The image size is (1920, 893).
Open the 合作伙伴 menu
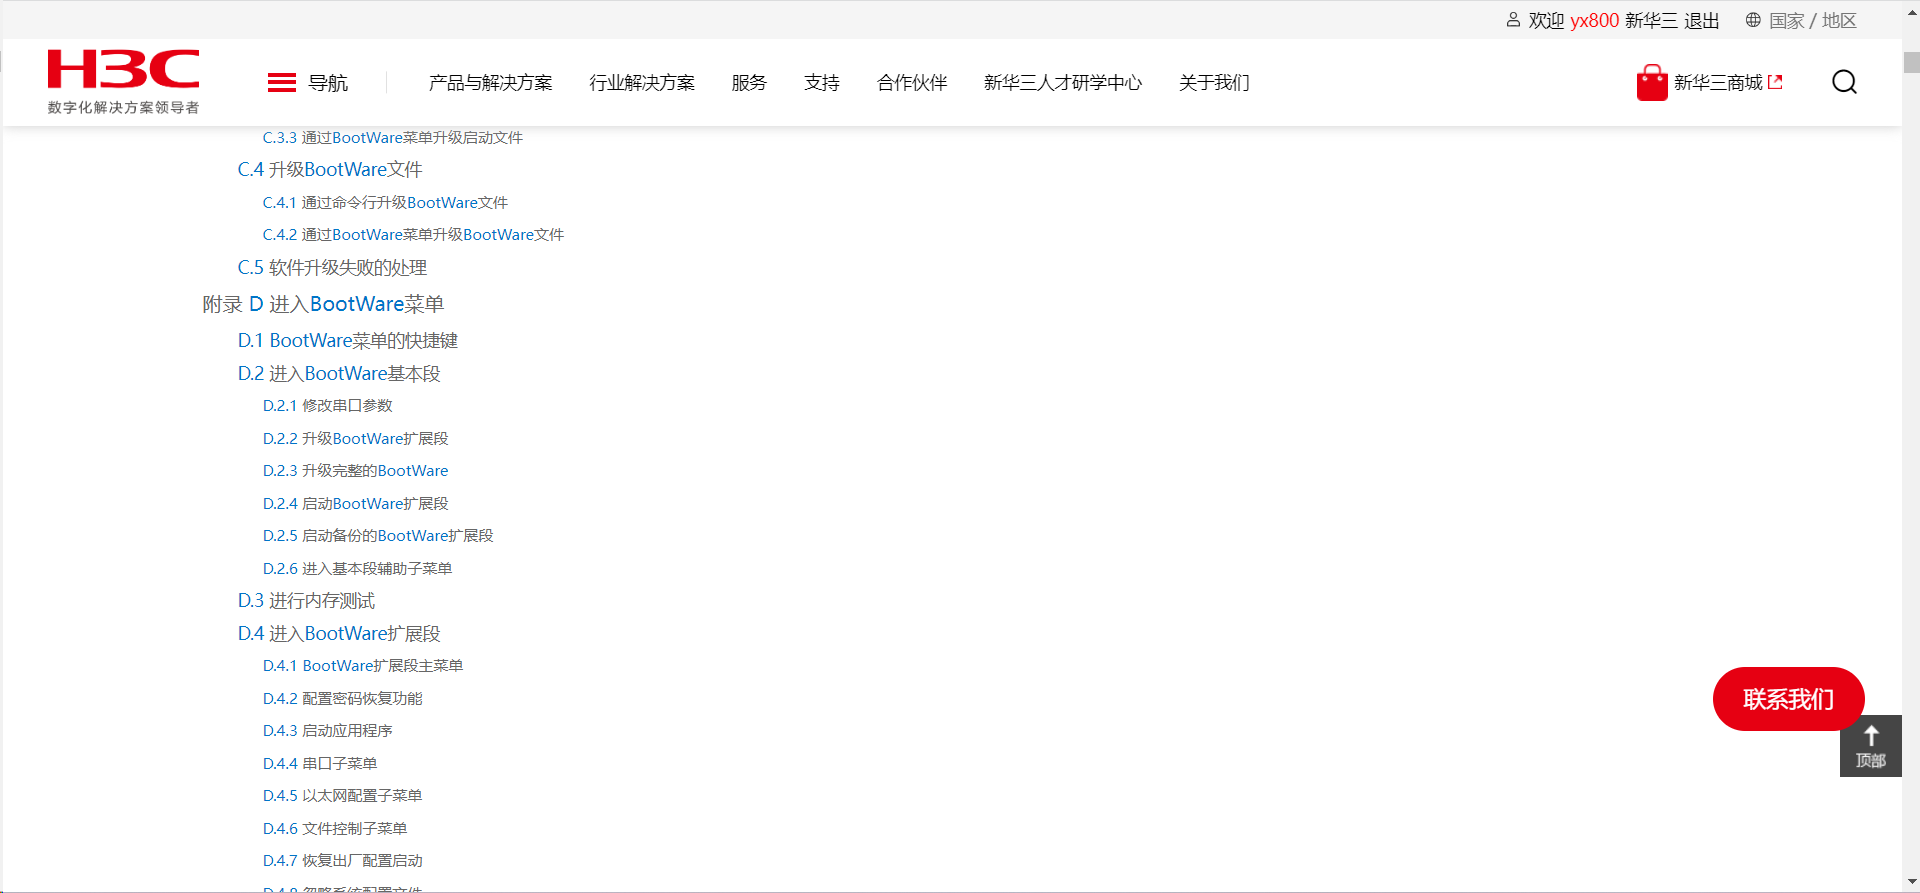[912, 83]
